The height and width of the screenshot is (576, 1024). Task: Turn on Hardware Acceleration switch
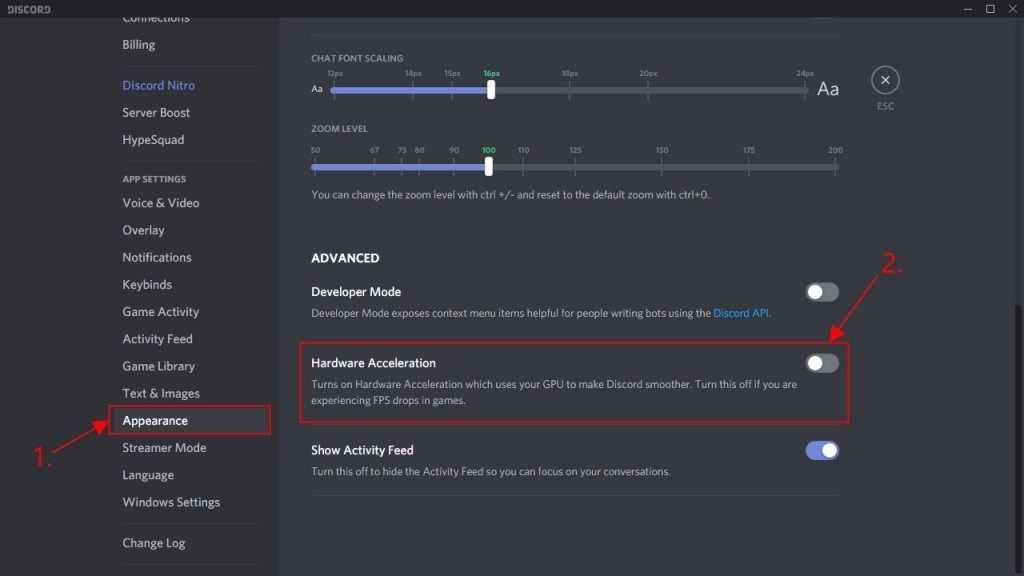[x=822, y=363]
